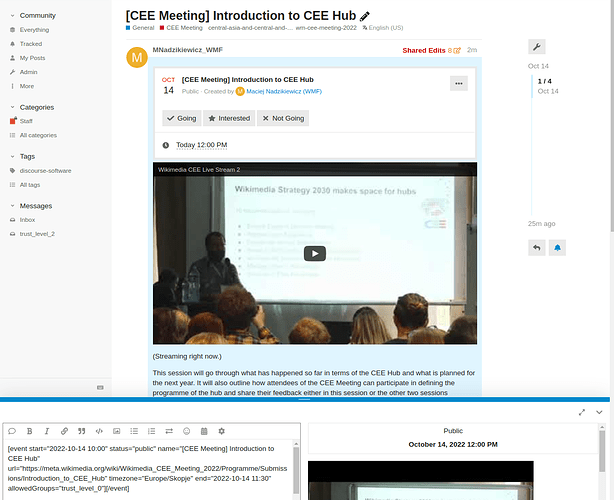Mark yourself as Going to event
614x500 pixels.
[x=182, y=118]
